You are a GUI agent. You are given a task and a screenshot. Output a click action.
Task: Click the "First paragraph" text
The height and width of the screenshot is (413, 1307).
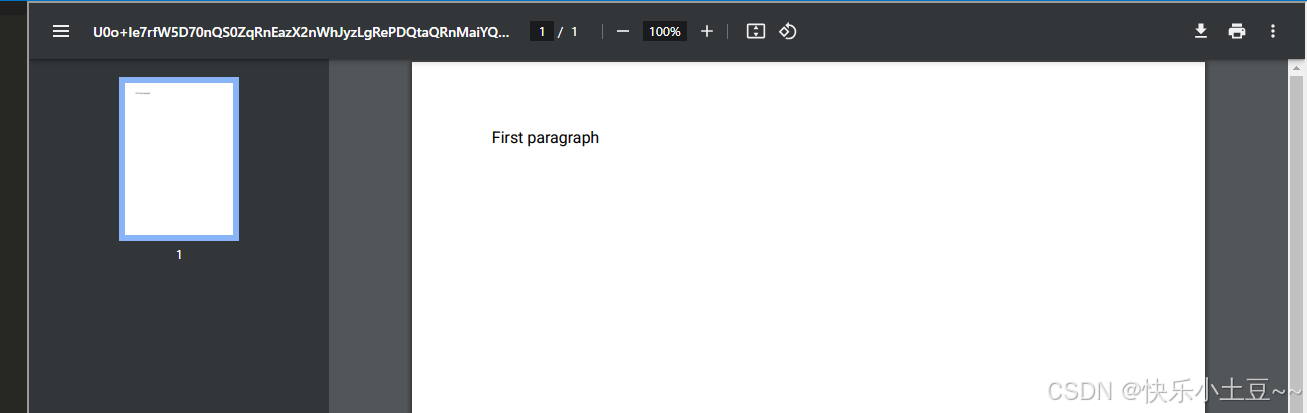[545, 138]
